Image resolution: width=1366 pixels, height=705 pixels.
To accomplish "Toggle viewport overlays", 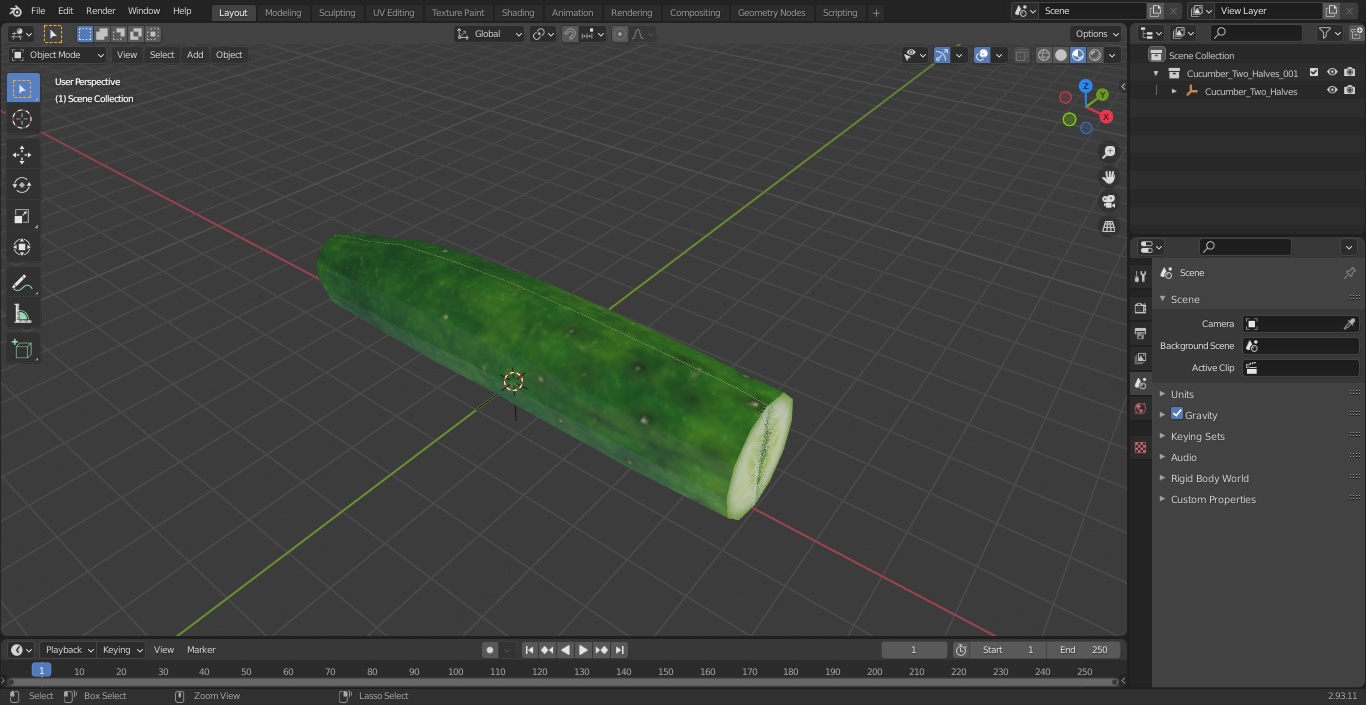I will click(x=982, y=55).
